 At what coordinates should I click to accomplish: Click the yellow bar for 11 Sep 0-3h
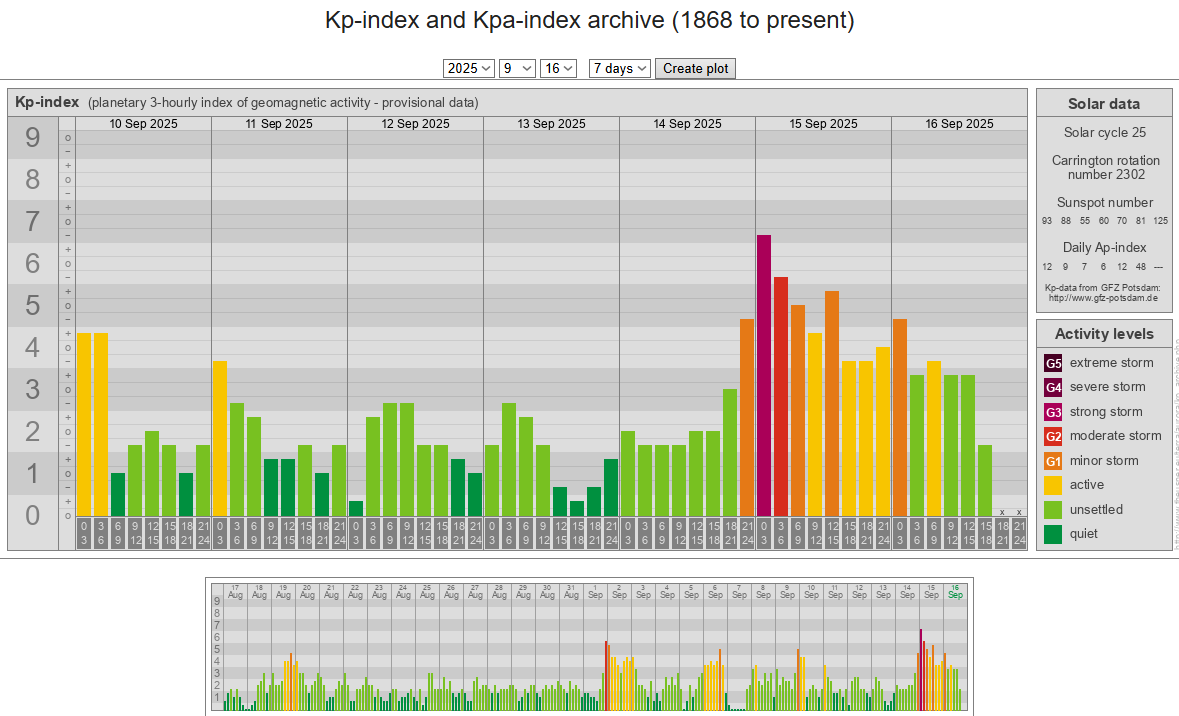tap(220, 438)
